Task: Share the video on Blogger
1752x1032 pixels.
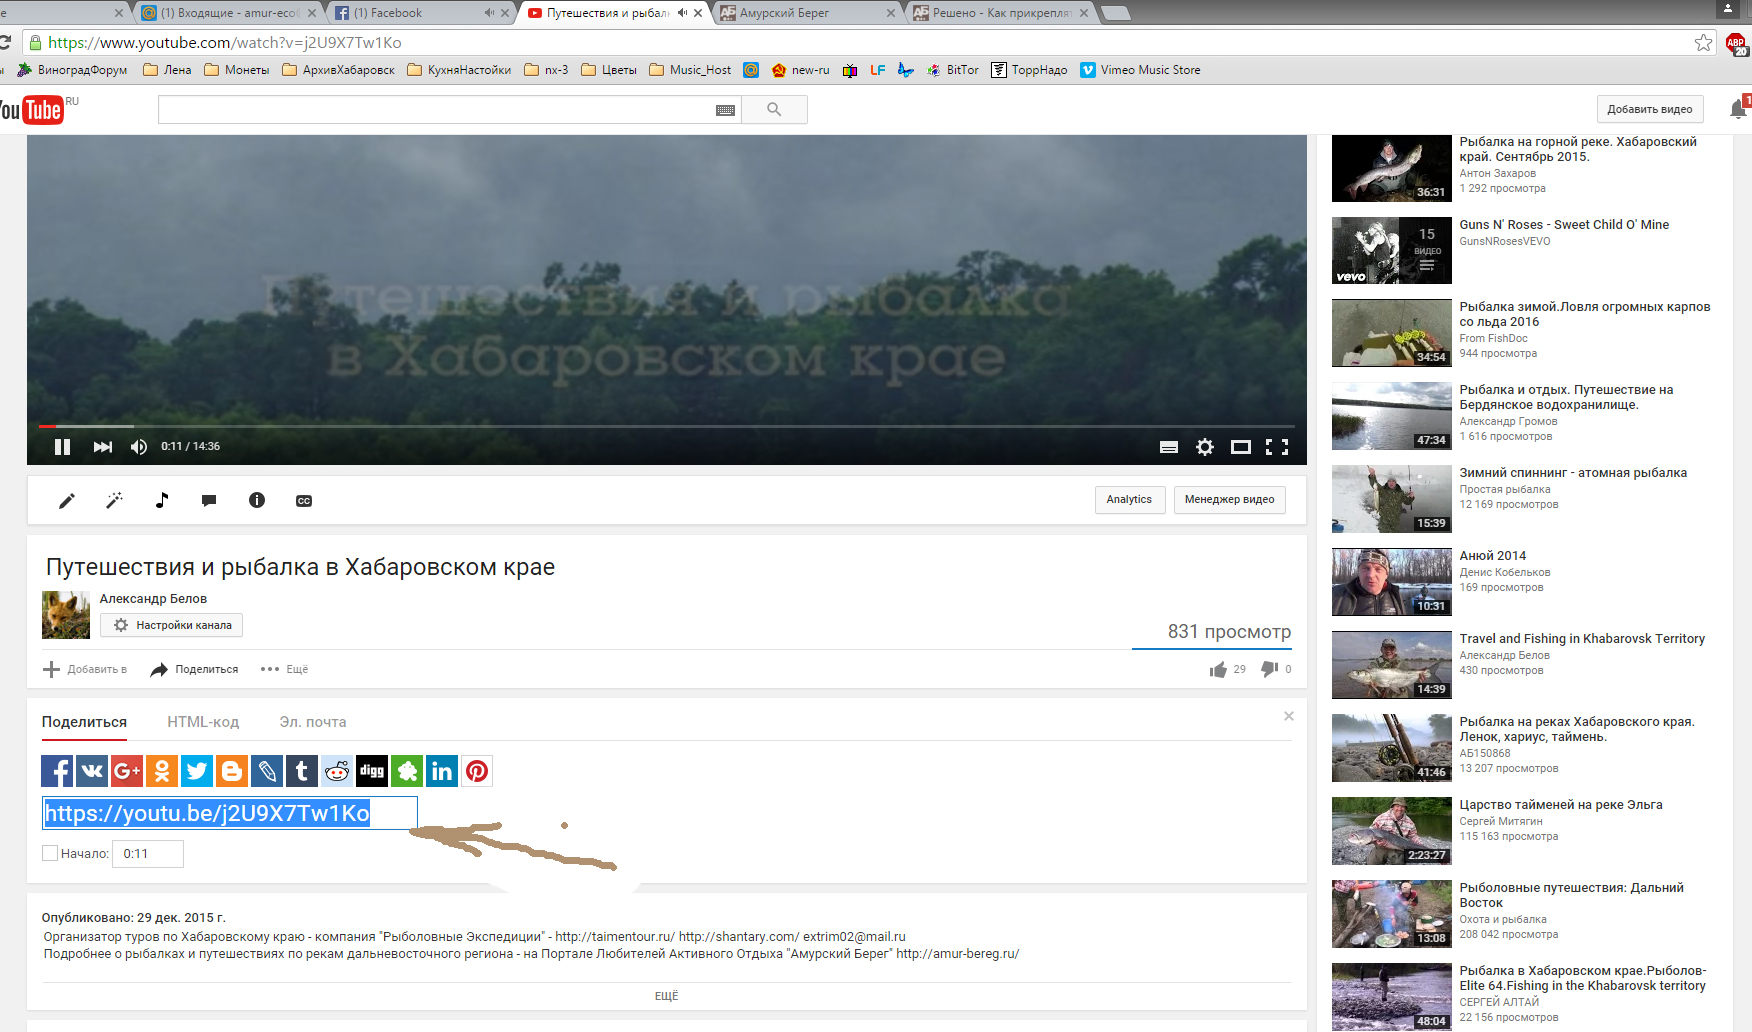Action: point(232,771)
